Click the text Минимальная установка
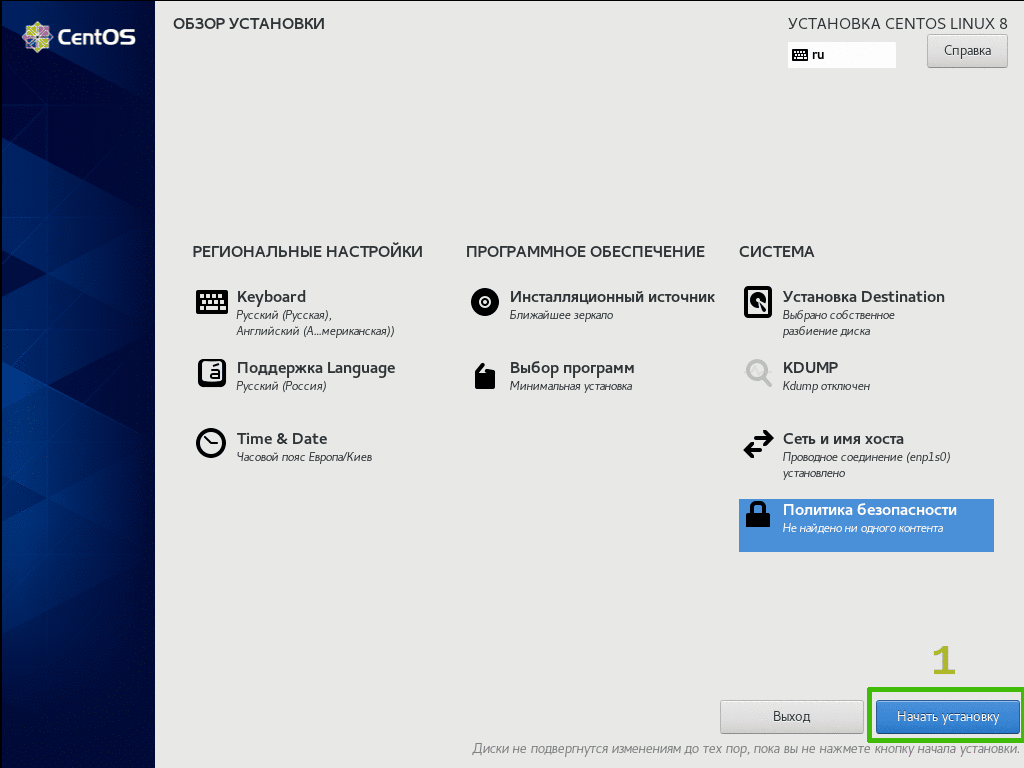This screenshot has height=768, width=1024. coord(571,386)
